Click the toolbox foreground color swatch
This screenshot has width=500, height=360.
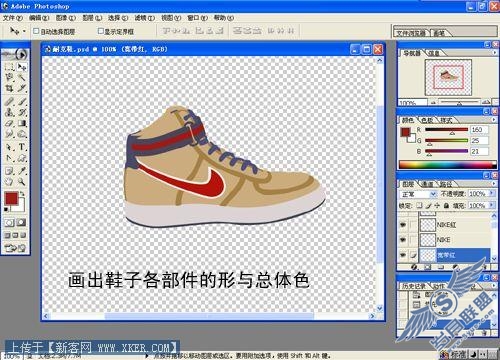pyautogui.click(x=11, y=198)
